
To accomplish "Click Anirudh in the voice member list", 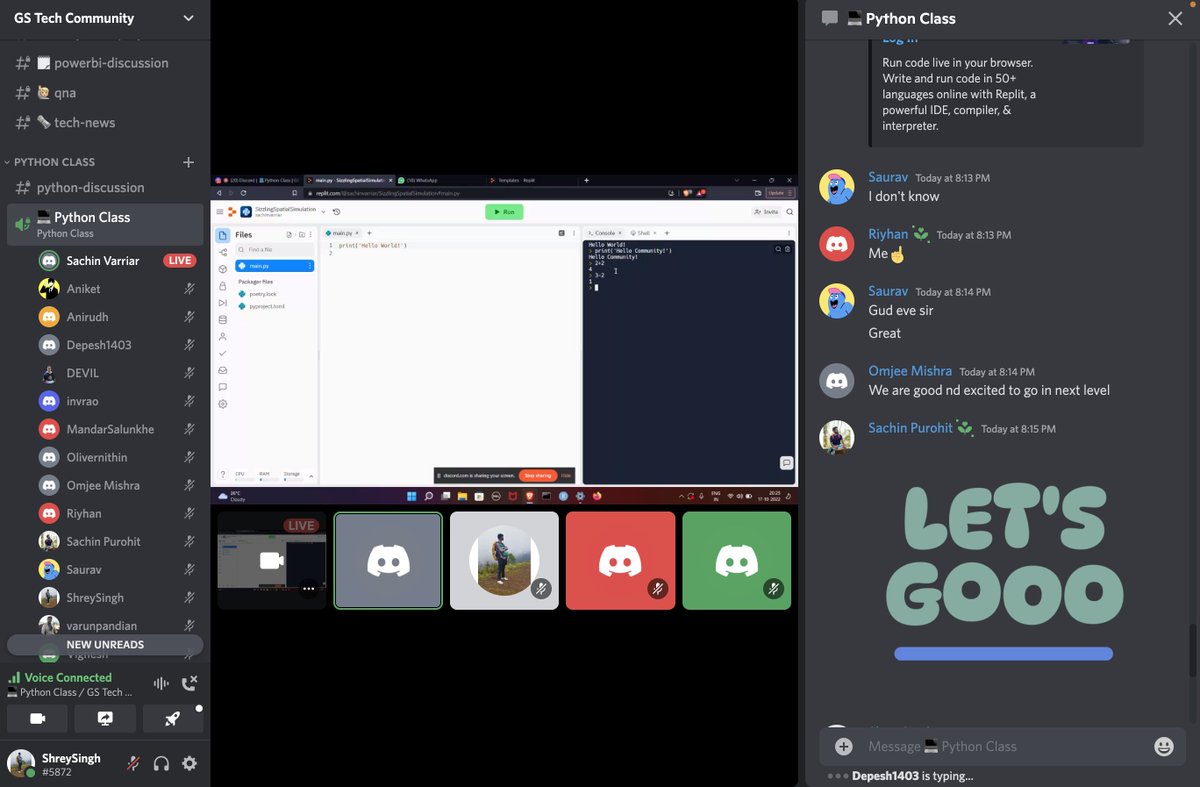I will (x=115, y=317).
